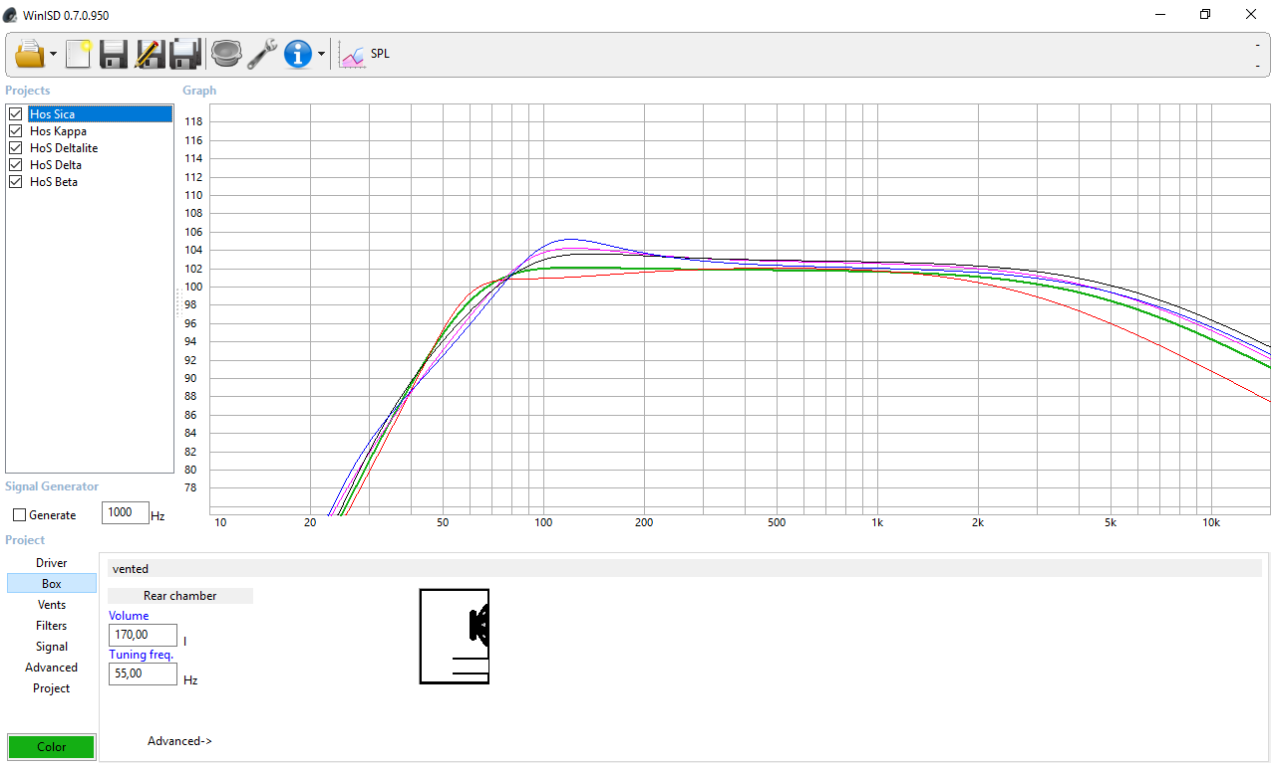Select the HoS Beta project in list
The image size is (1280, 768).
click(x=54, y=182)
